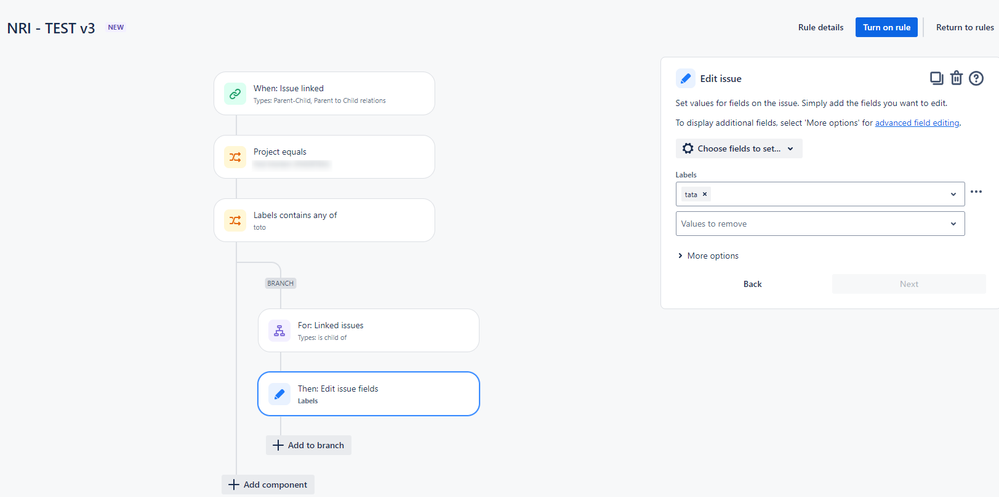Follow the advanced field editing link
The height and width of the screenshot is (497, 999).
(x=917, y=123)
